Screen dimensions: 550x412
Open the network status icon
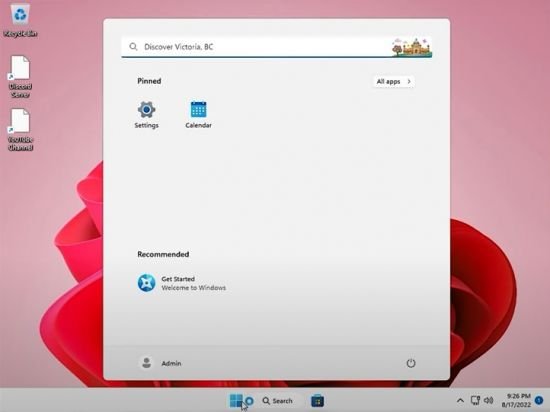tap(475, 400)
